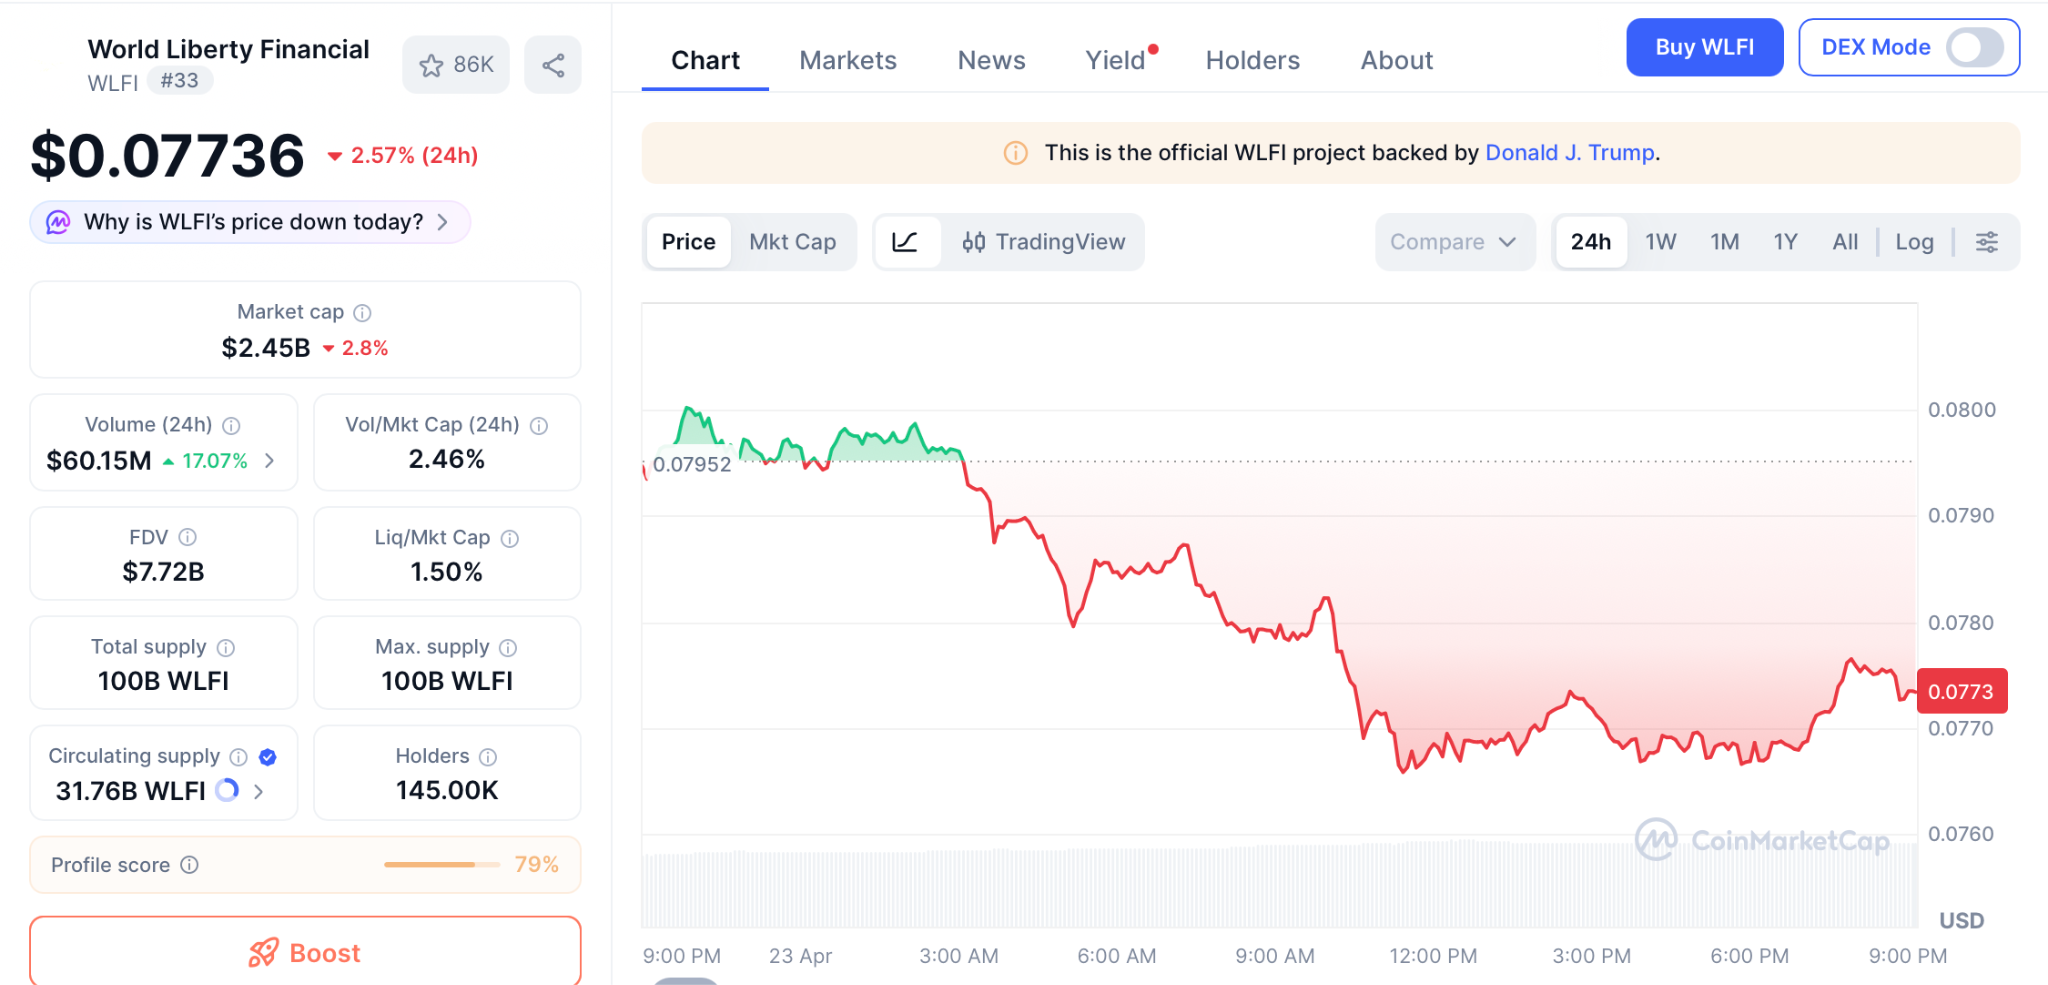Switch chart to Mkt Cap view
The width and height of the screenshot is (2048, 985).
[x=792, y=242]
